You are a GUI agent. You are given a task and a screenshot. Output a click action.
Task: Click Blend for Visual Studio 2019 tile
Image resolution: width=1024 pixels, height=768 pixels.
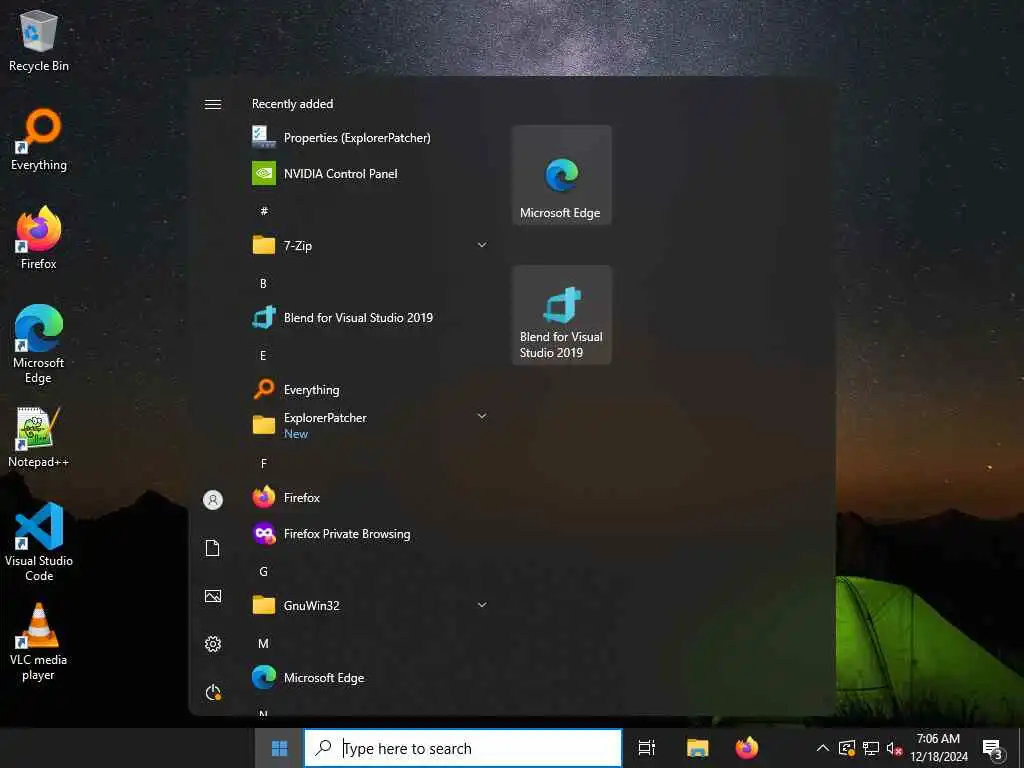(x=562, y=315)
